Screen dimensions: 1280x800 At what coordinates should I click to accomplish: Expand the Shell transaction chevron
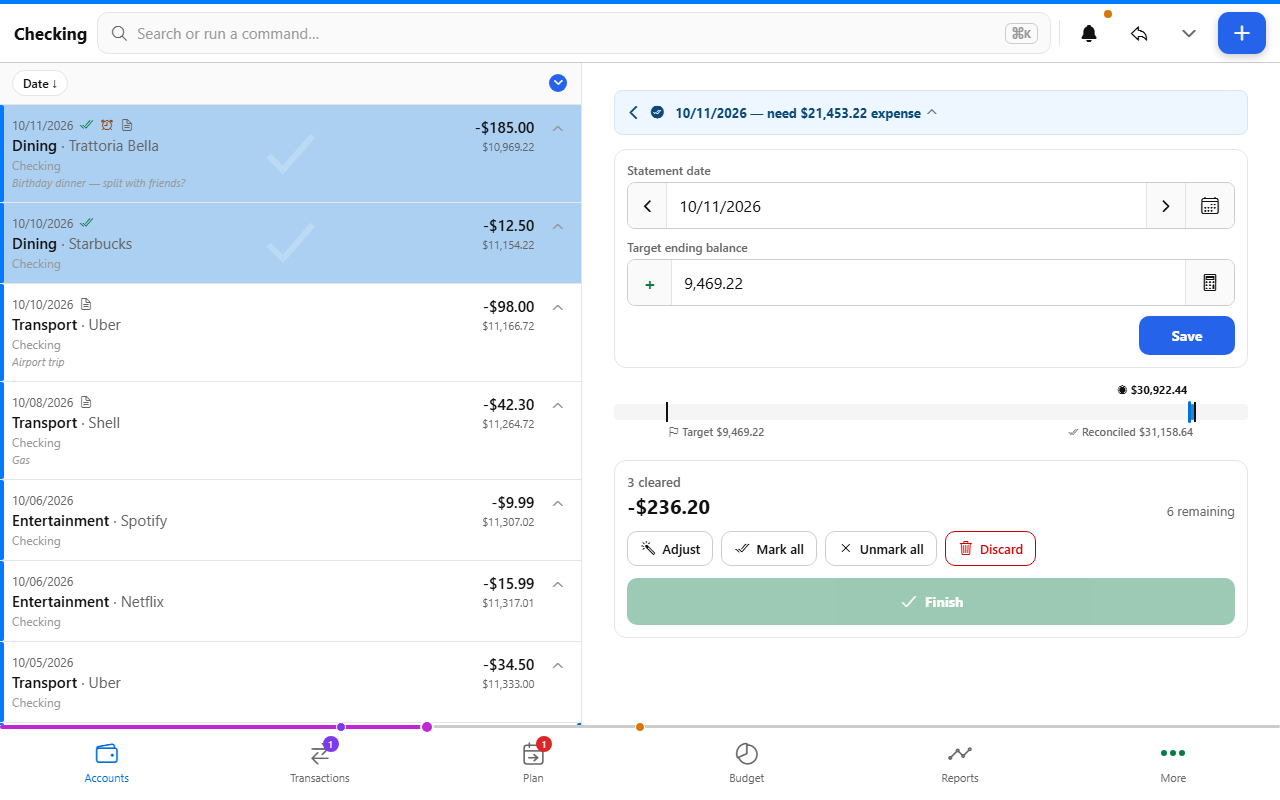point(558,405)
